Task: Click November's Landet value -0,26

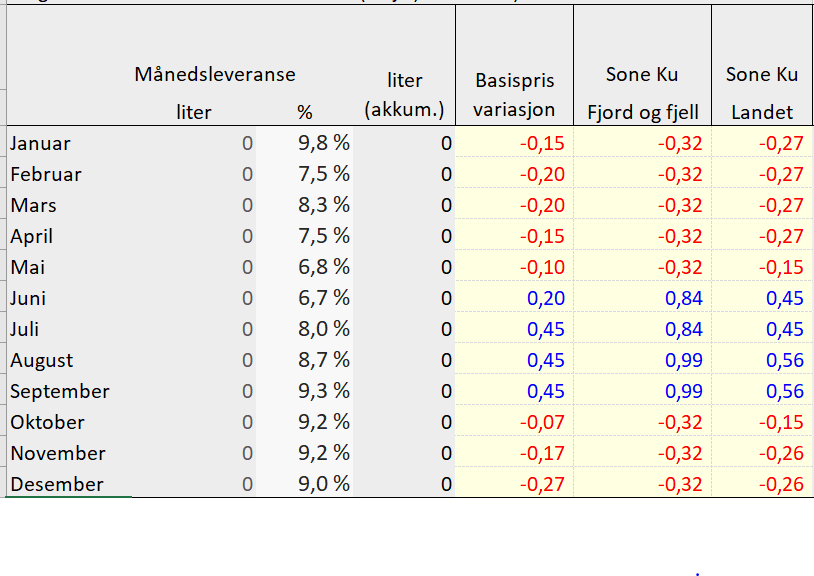Action: coord(781,453)
